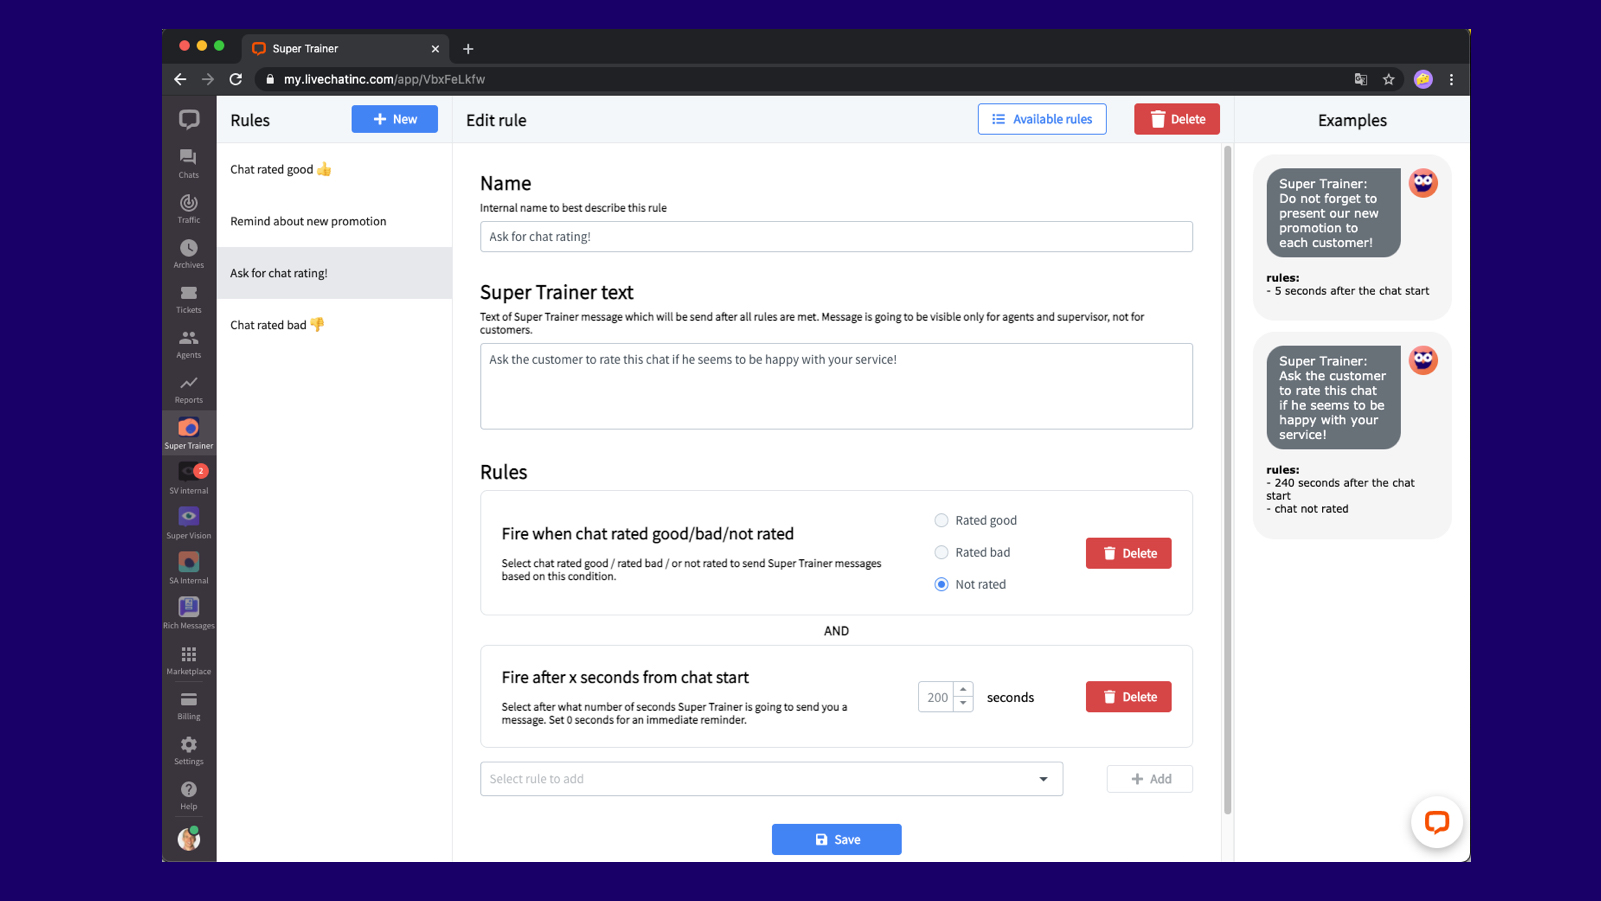This screenshot has width=1601, height=901.
Task: Open the Archives section
Action: pyautogui.click(x=189, y=254)
